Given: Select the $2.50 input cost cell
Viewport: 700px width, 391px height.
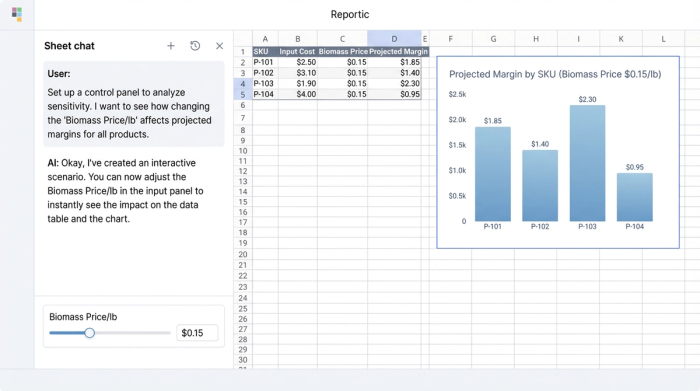Looking at the screenshot, I should pyautogui.click(x=298, y=62).
